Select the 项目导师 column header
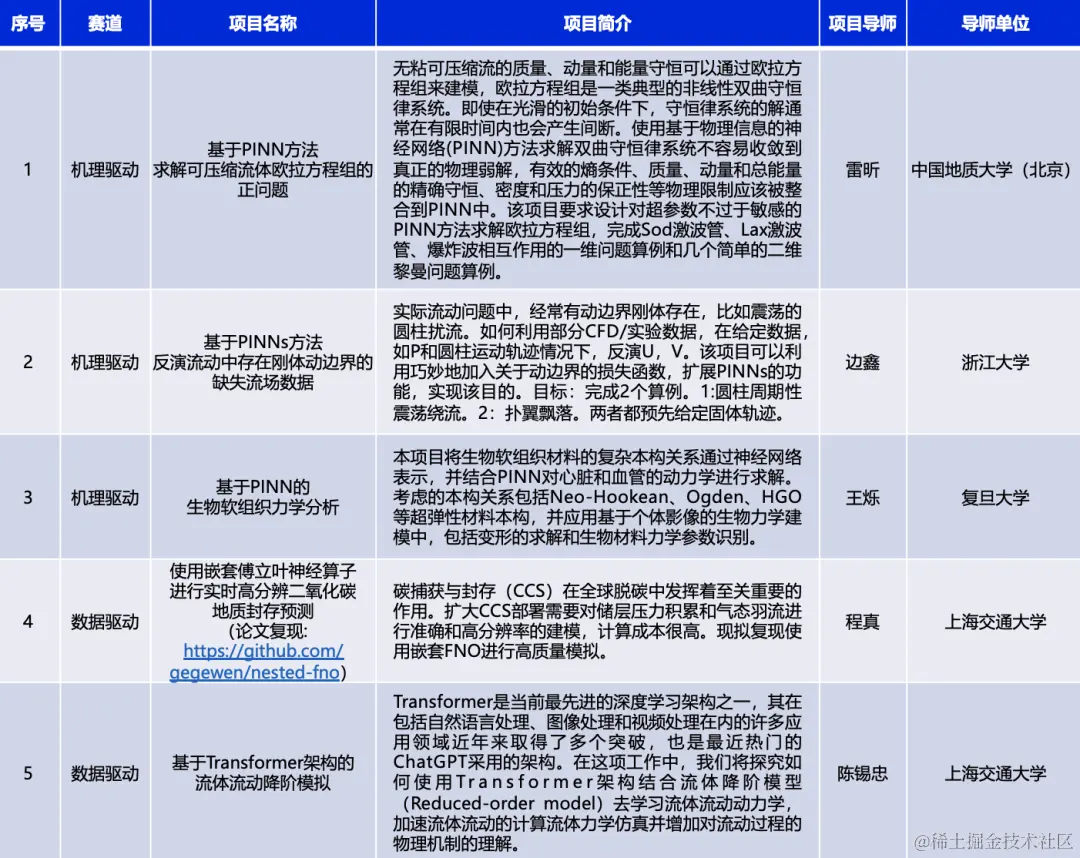1080x858 pixels. coord(863,23)
